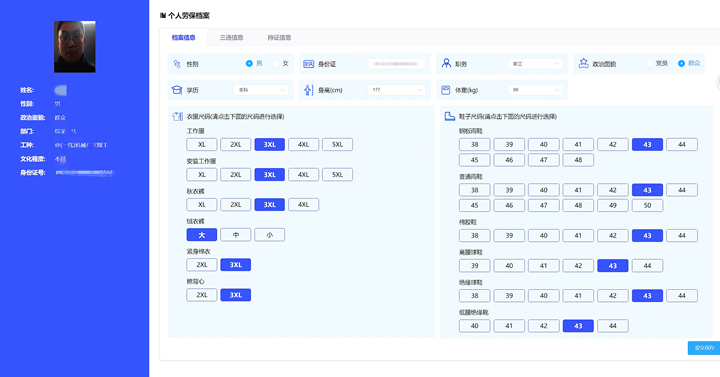Select 3XL for 工作服

[270, 145]
